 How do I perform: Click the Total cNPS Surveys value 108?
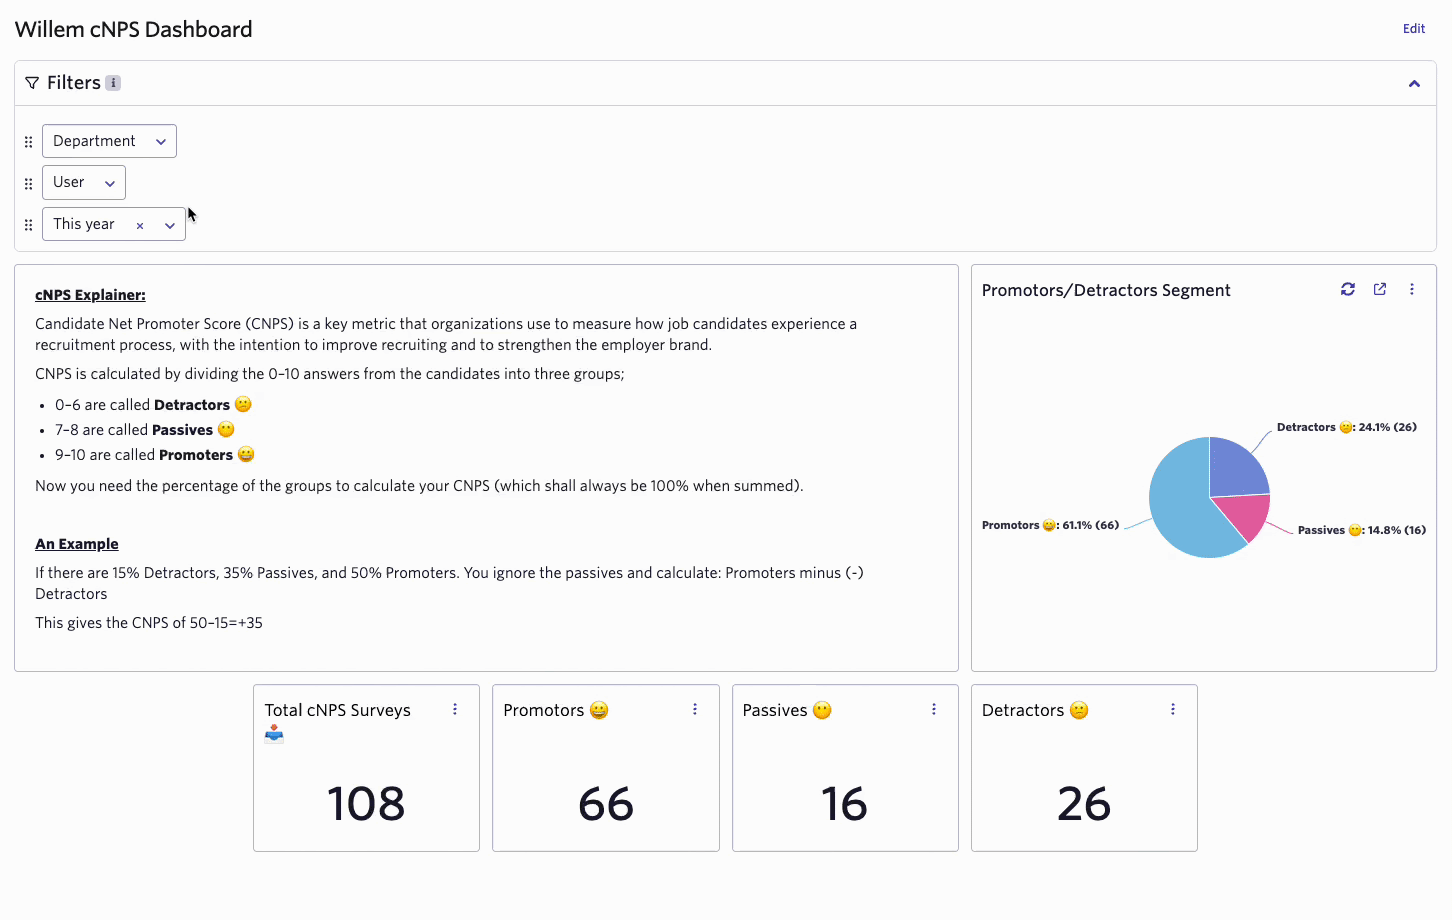tap(366, 803)
